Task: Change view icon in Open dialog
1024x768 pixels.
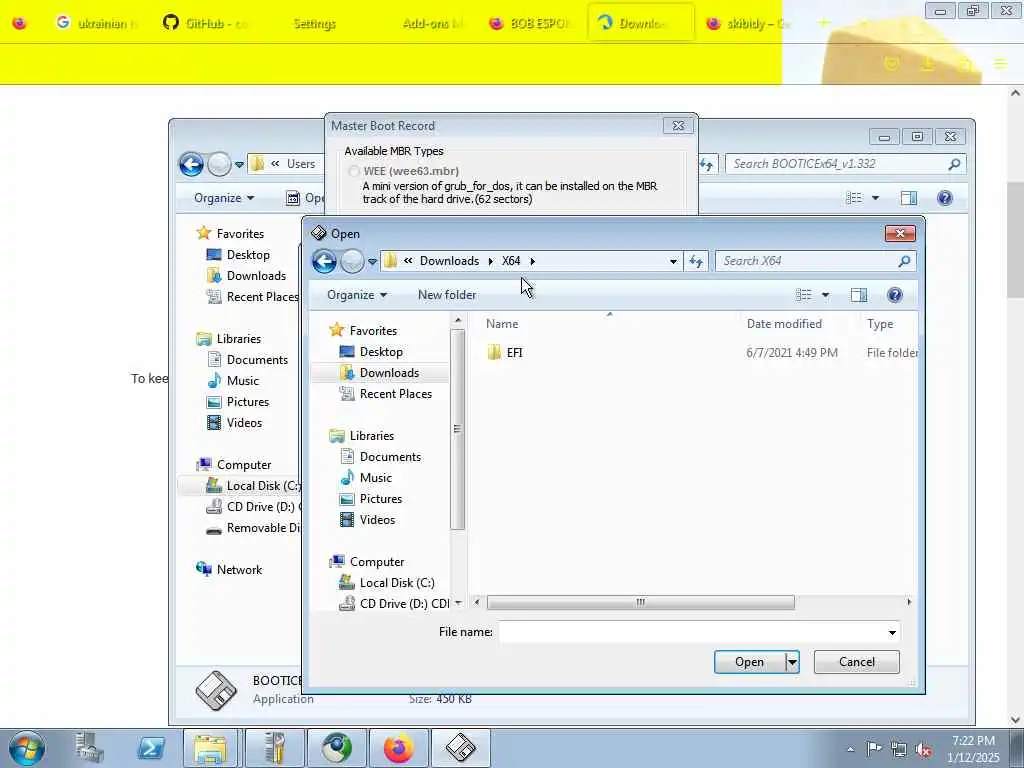Action: pos(804,295)
